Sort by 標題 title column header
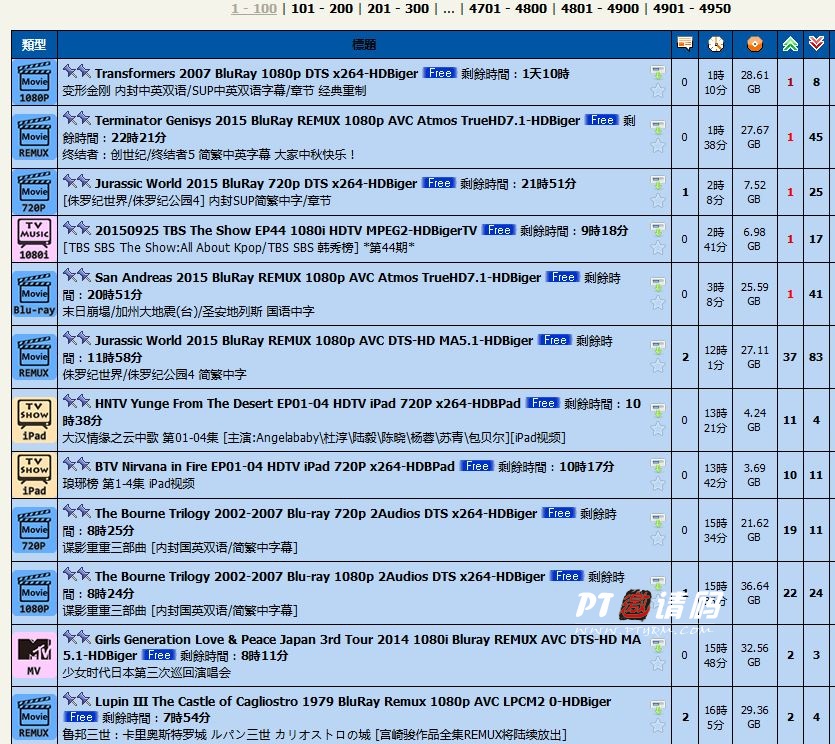835x744 pixels. tap(364, 44)
